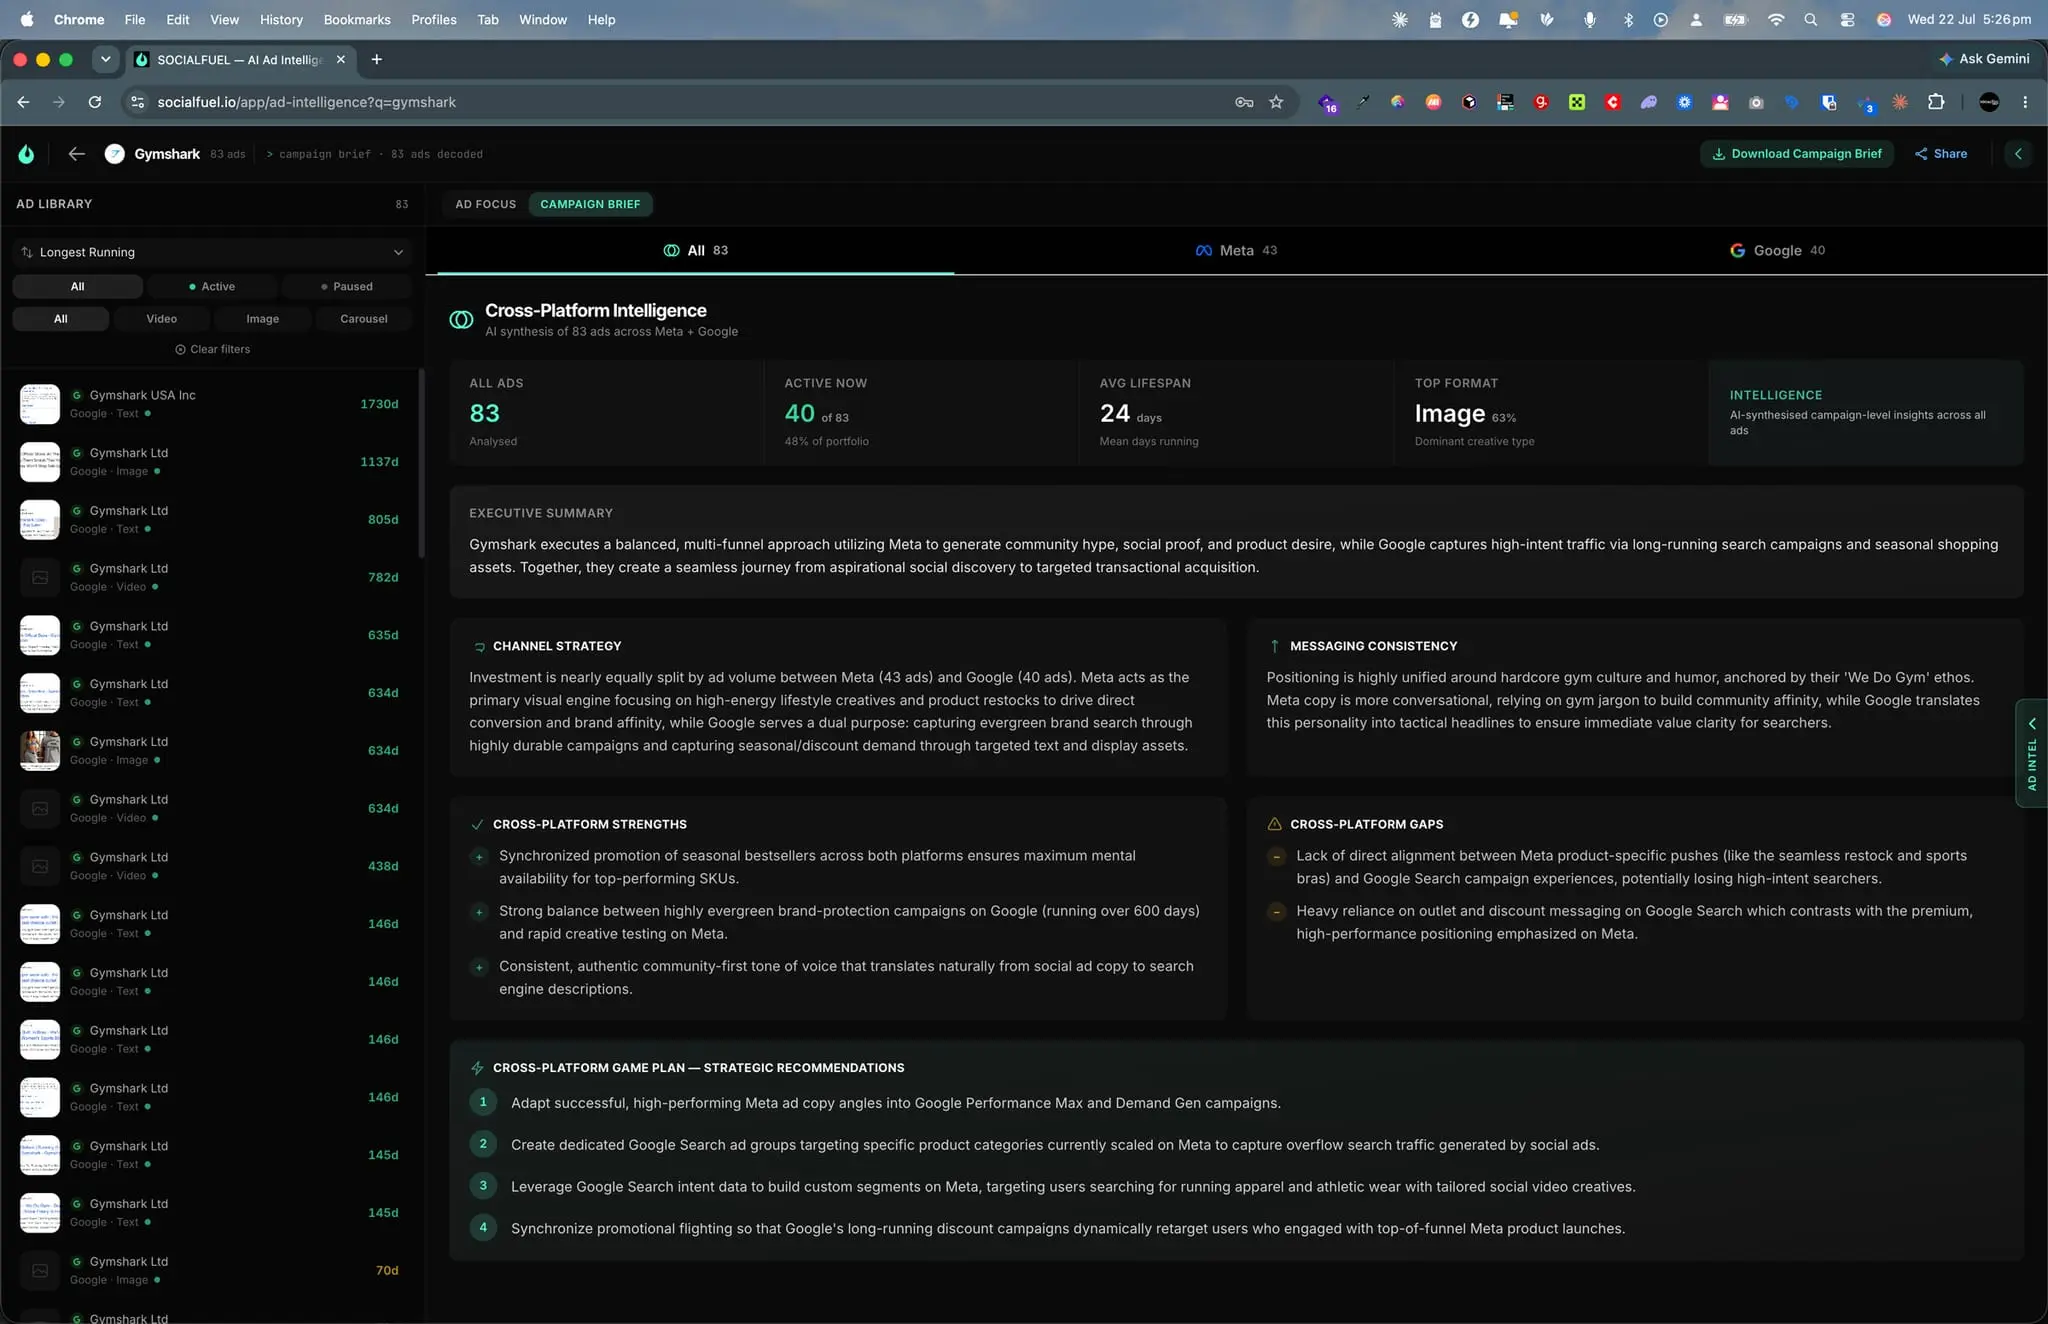
Task: Open Chrome Extensions puzzle icon
Action: pos(1936,102)
